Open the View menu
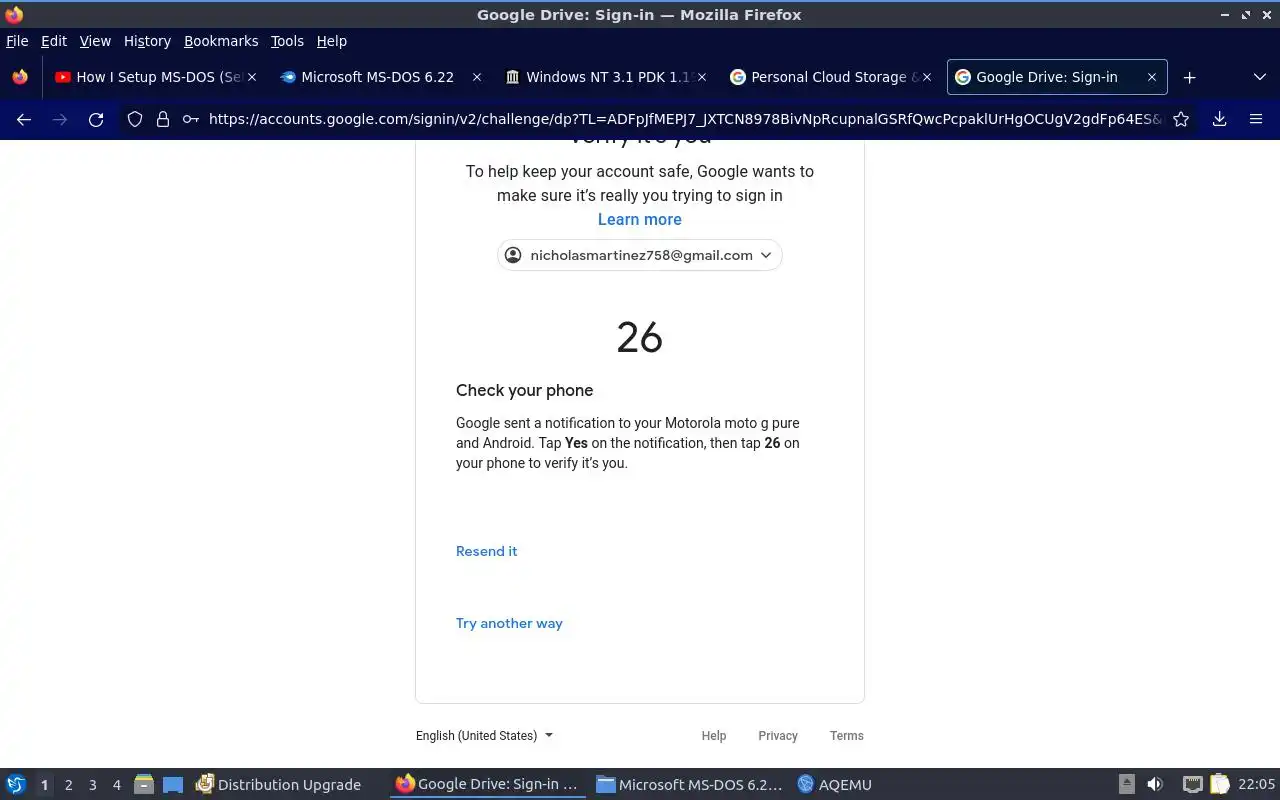 coord(95,41)
